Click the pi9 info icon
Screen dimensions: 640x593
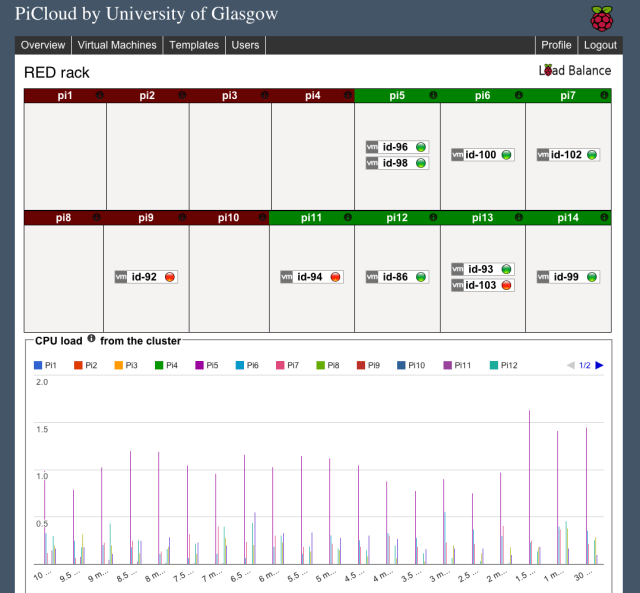182,217
